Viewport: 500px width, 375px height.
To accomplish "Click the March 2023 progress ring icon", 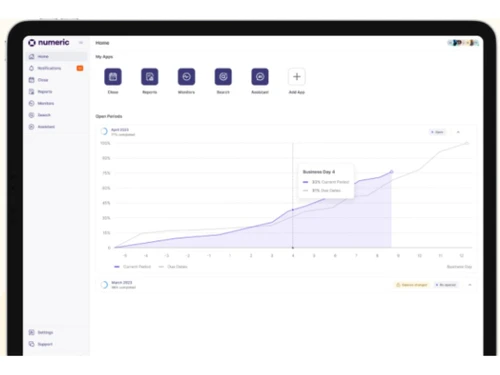I will click(x=104, y=285).
